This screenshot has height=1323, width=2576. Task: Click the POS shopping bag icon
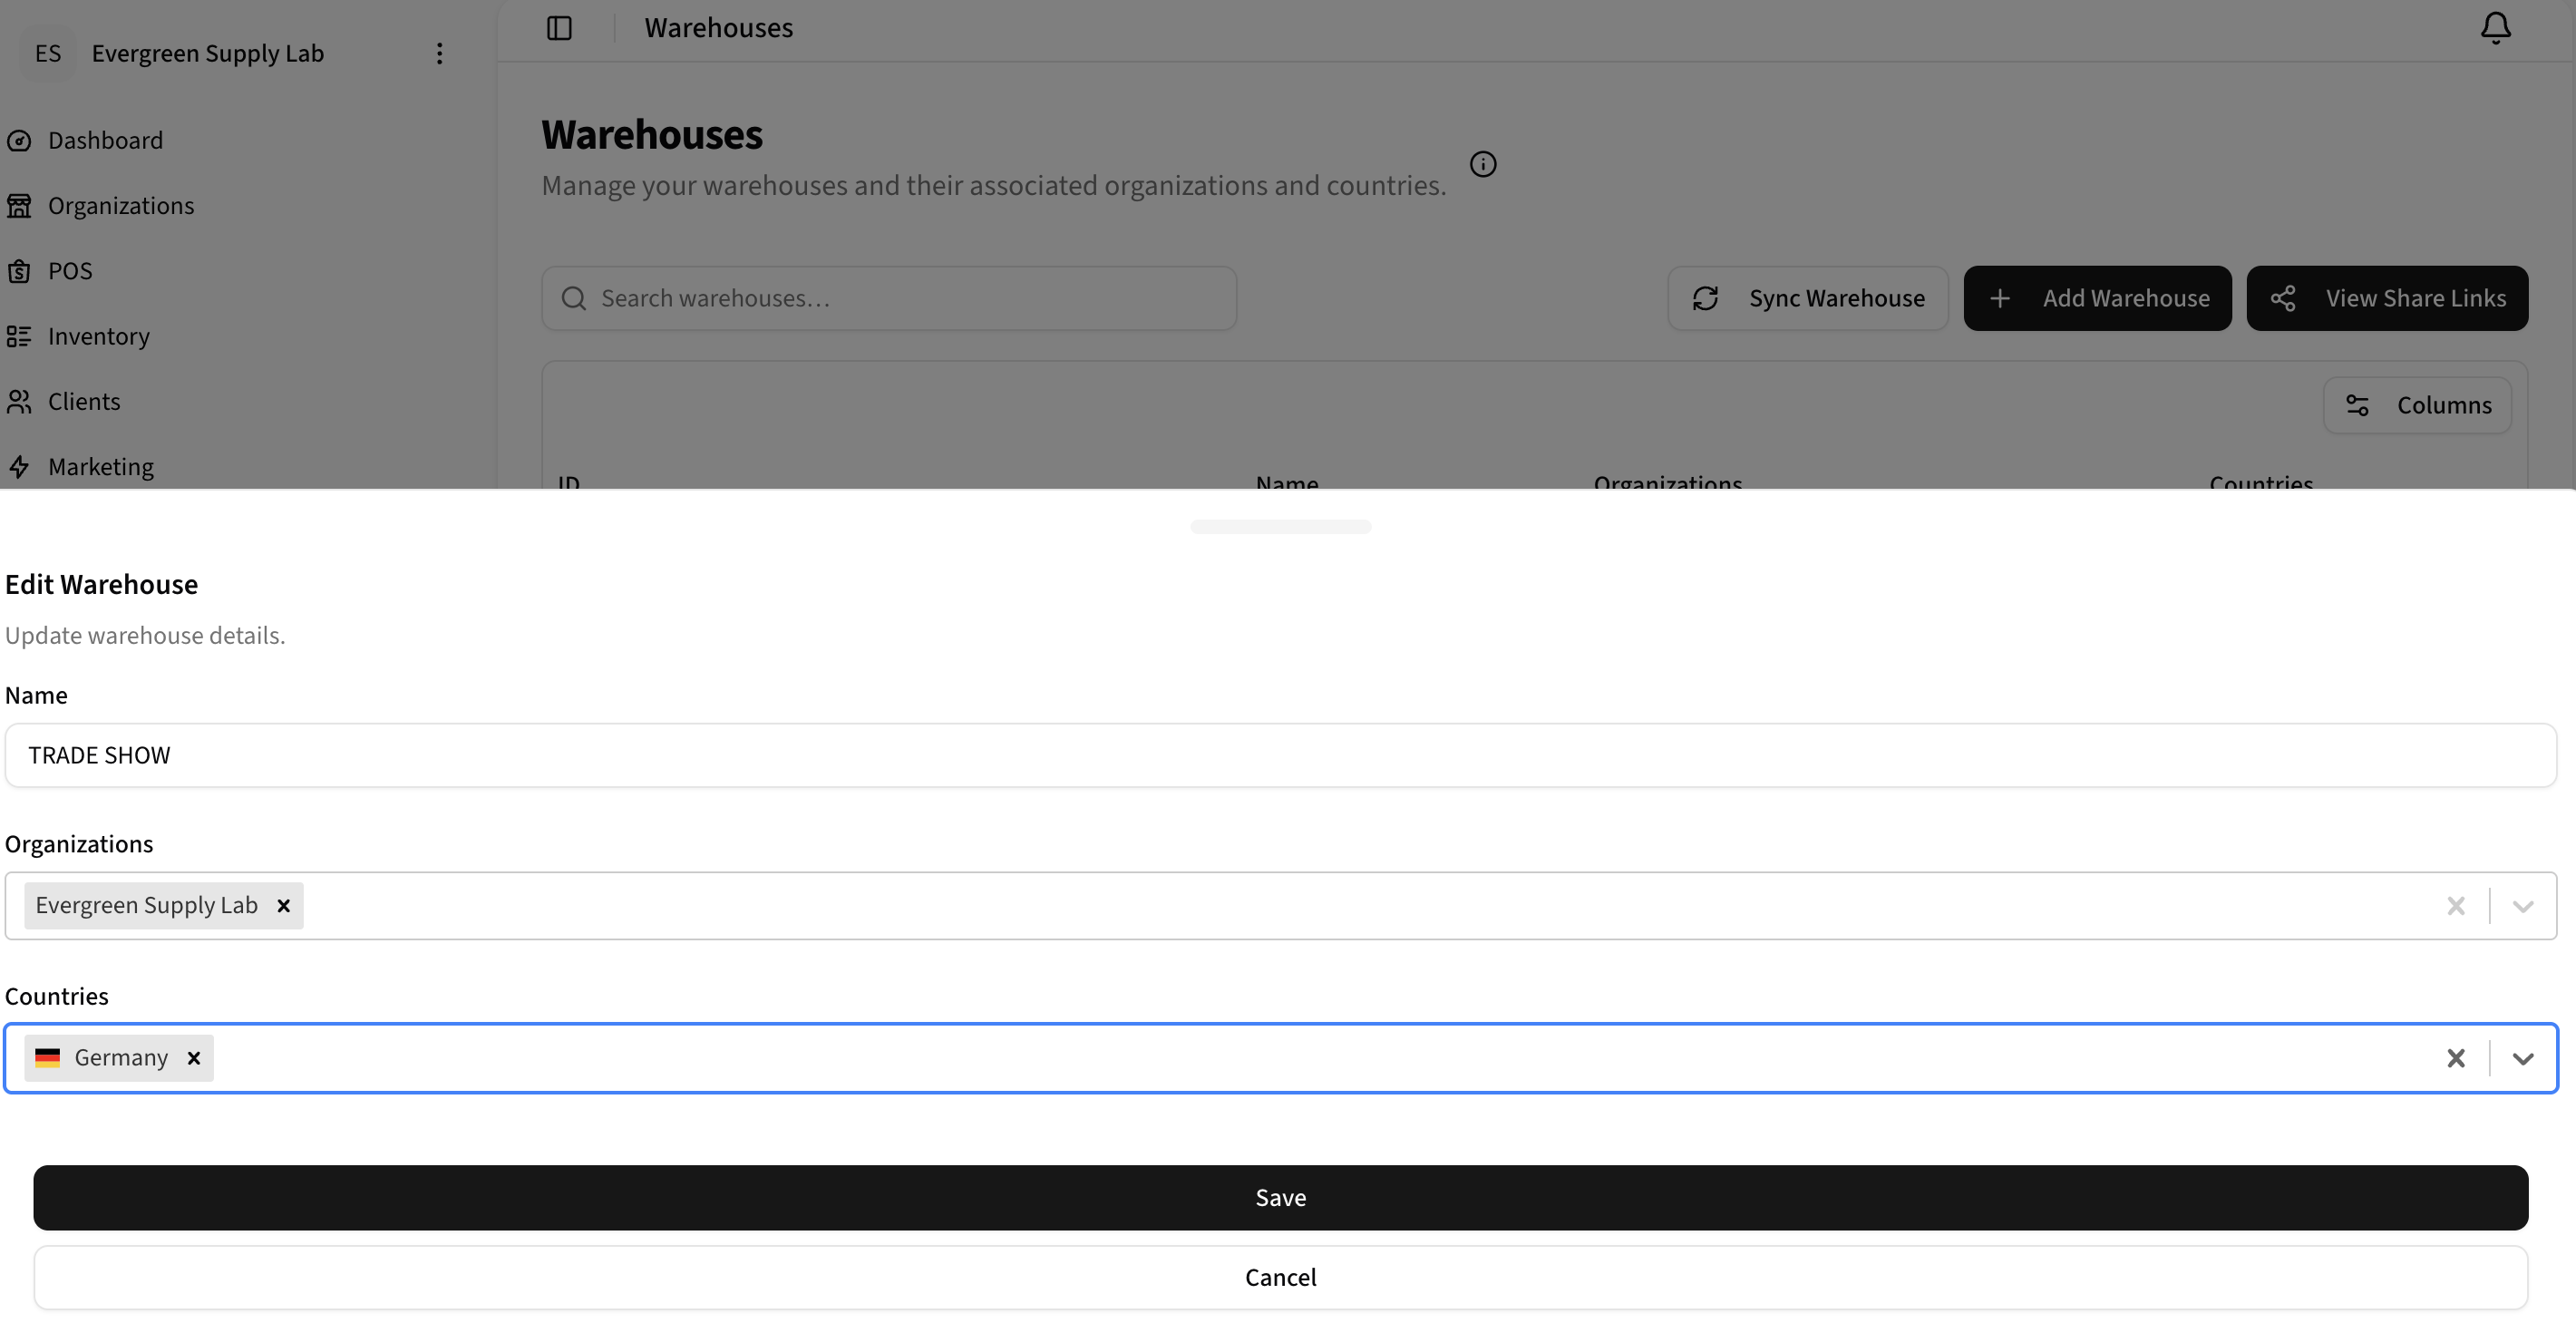click(19, 271)
